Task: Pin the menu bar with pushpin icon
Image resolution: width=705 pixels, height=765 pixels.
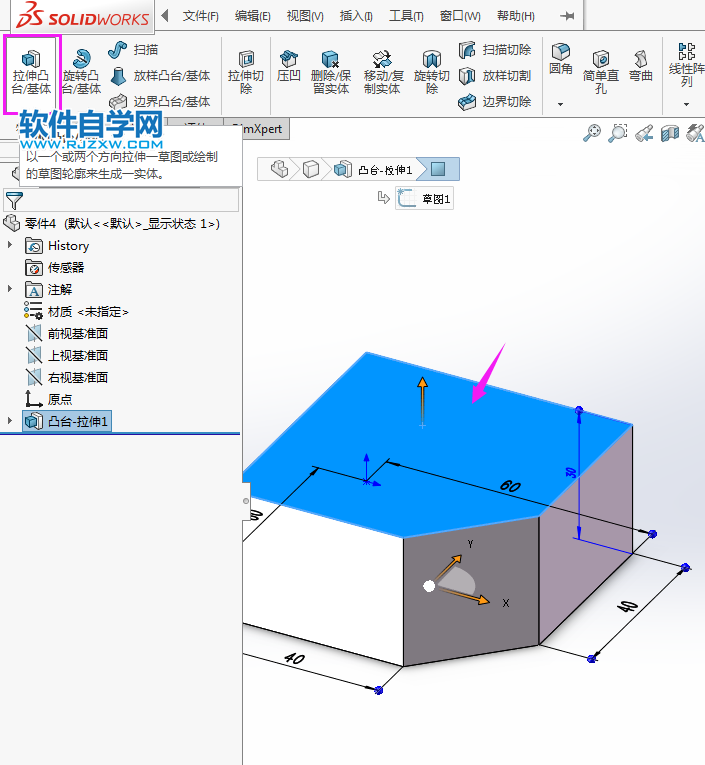Action: pyautogui.click(x=567, y=16)
